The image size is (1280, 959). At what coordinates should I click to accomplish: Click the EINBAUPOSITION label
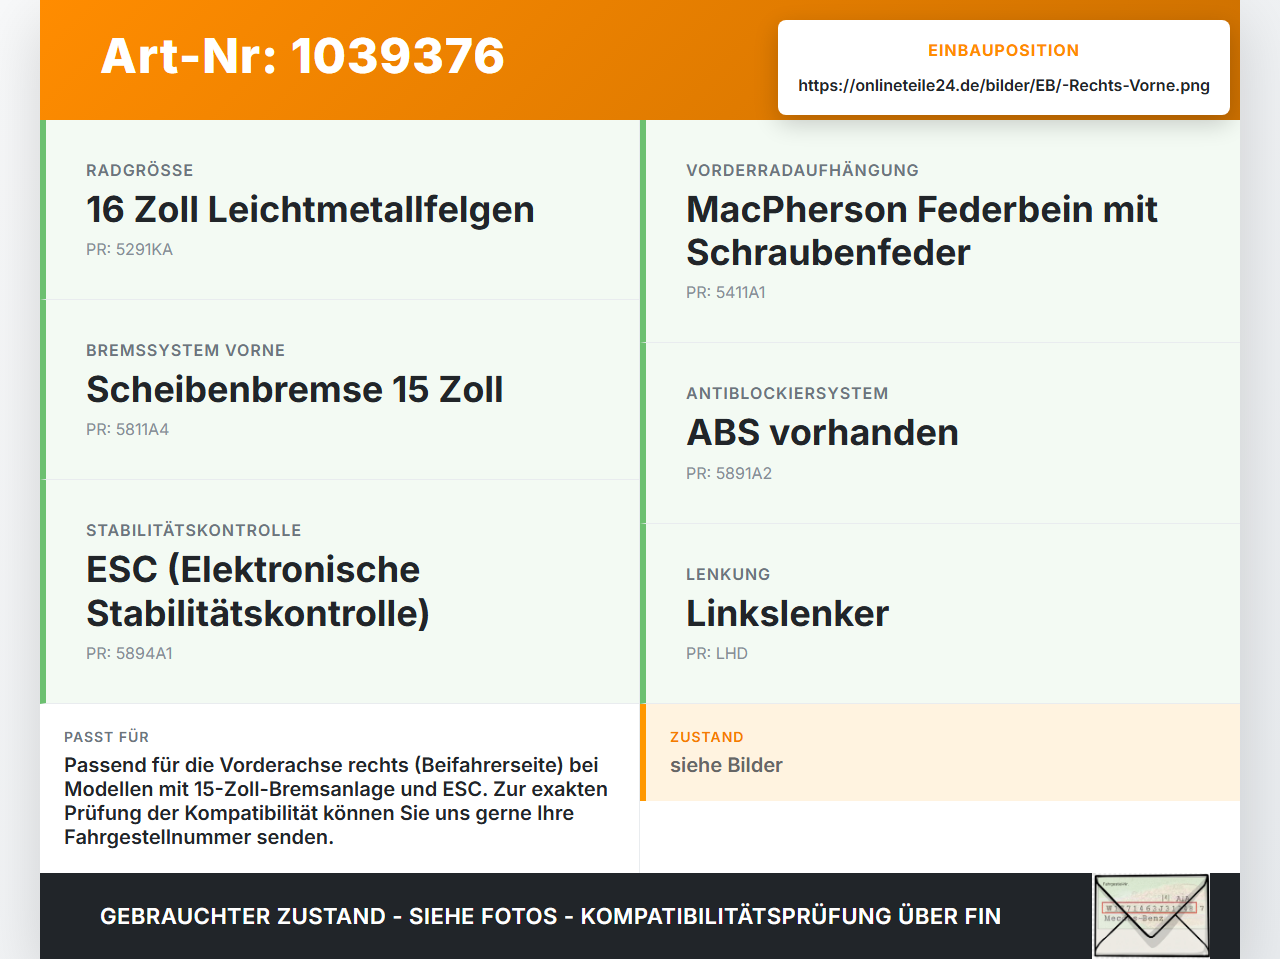[x=1004, y=50]
